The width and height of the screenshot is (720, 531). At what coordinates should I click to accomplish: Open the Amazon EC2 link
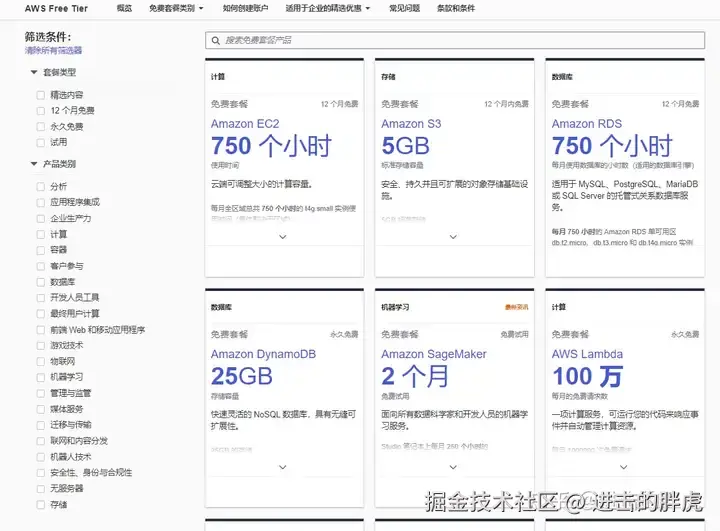pos(245,124)
